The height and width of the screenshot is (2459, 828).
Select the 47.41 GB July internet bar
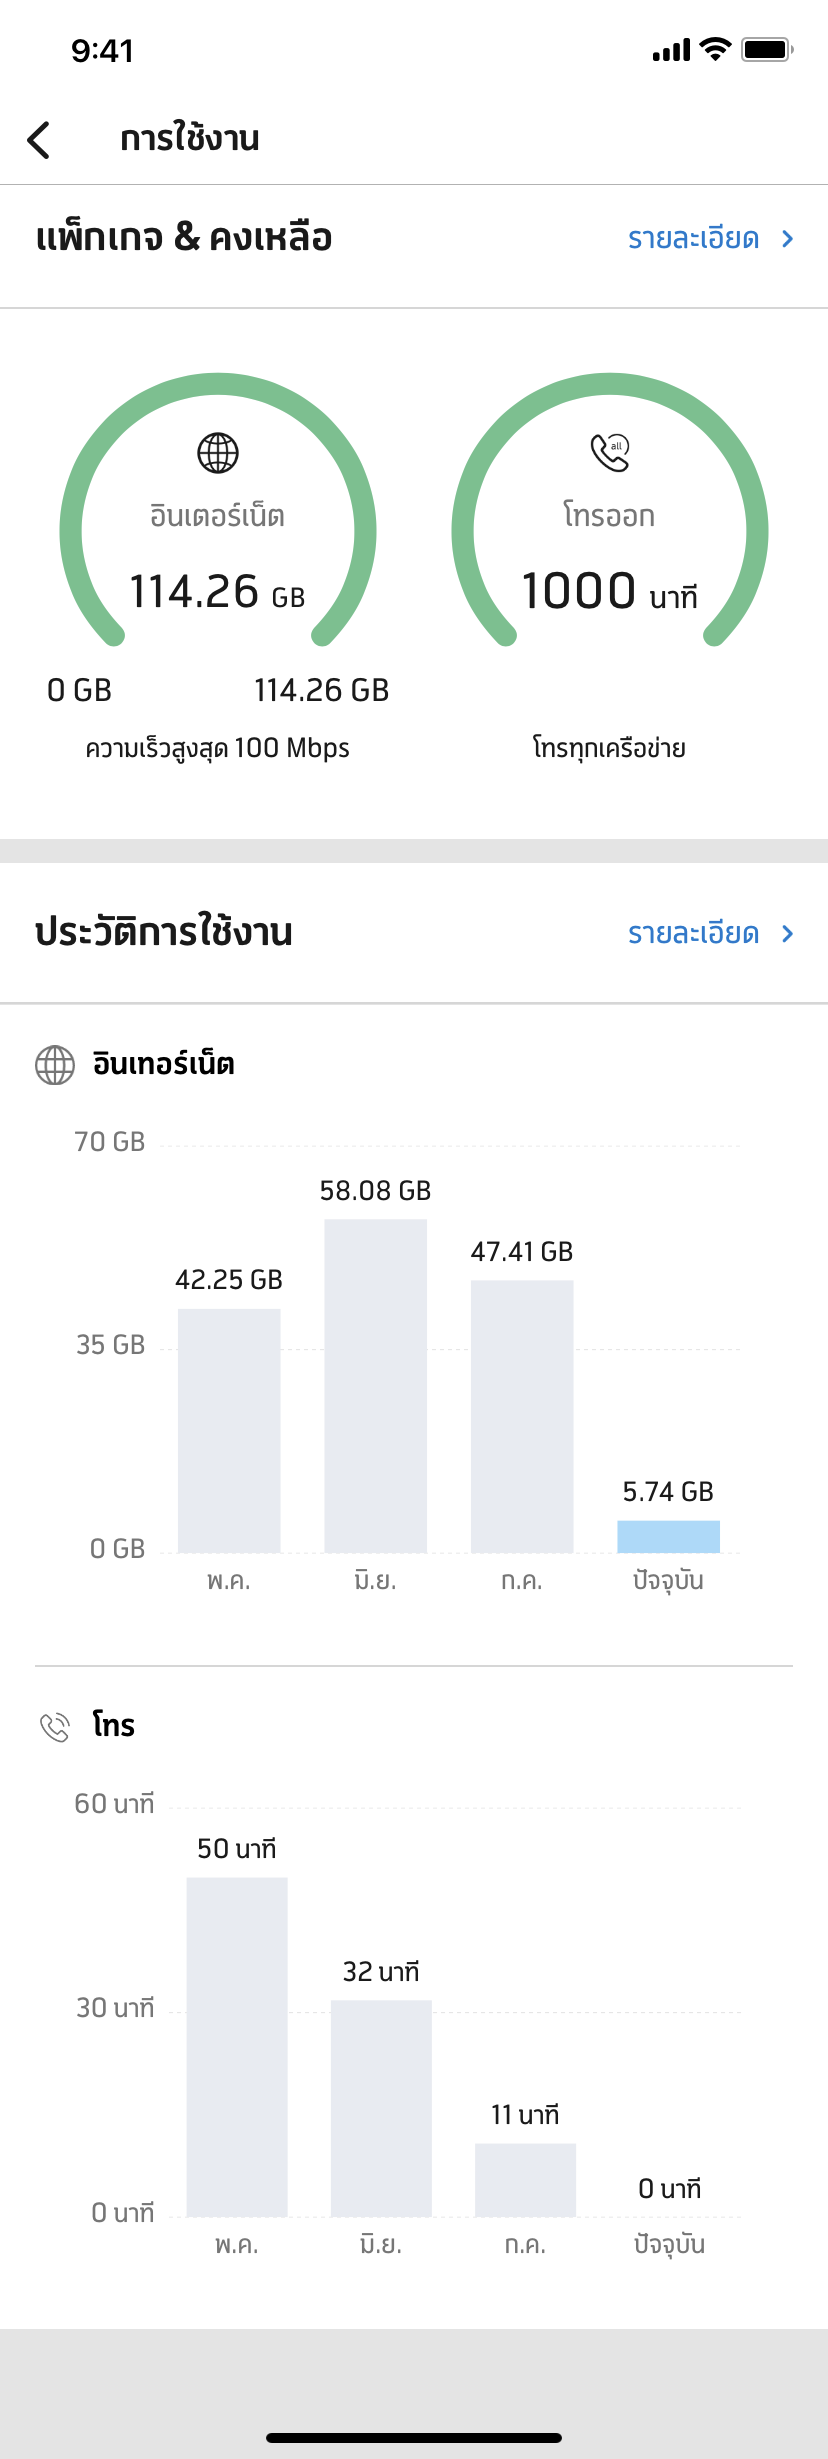[x=522, y=1415]
